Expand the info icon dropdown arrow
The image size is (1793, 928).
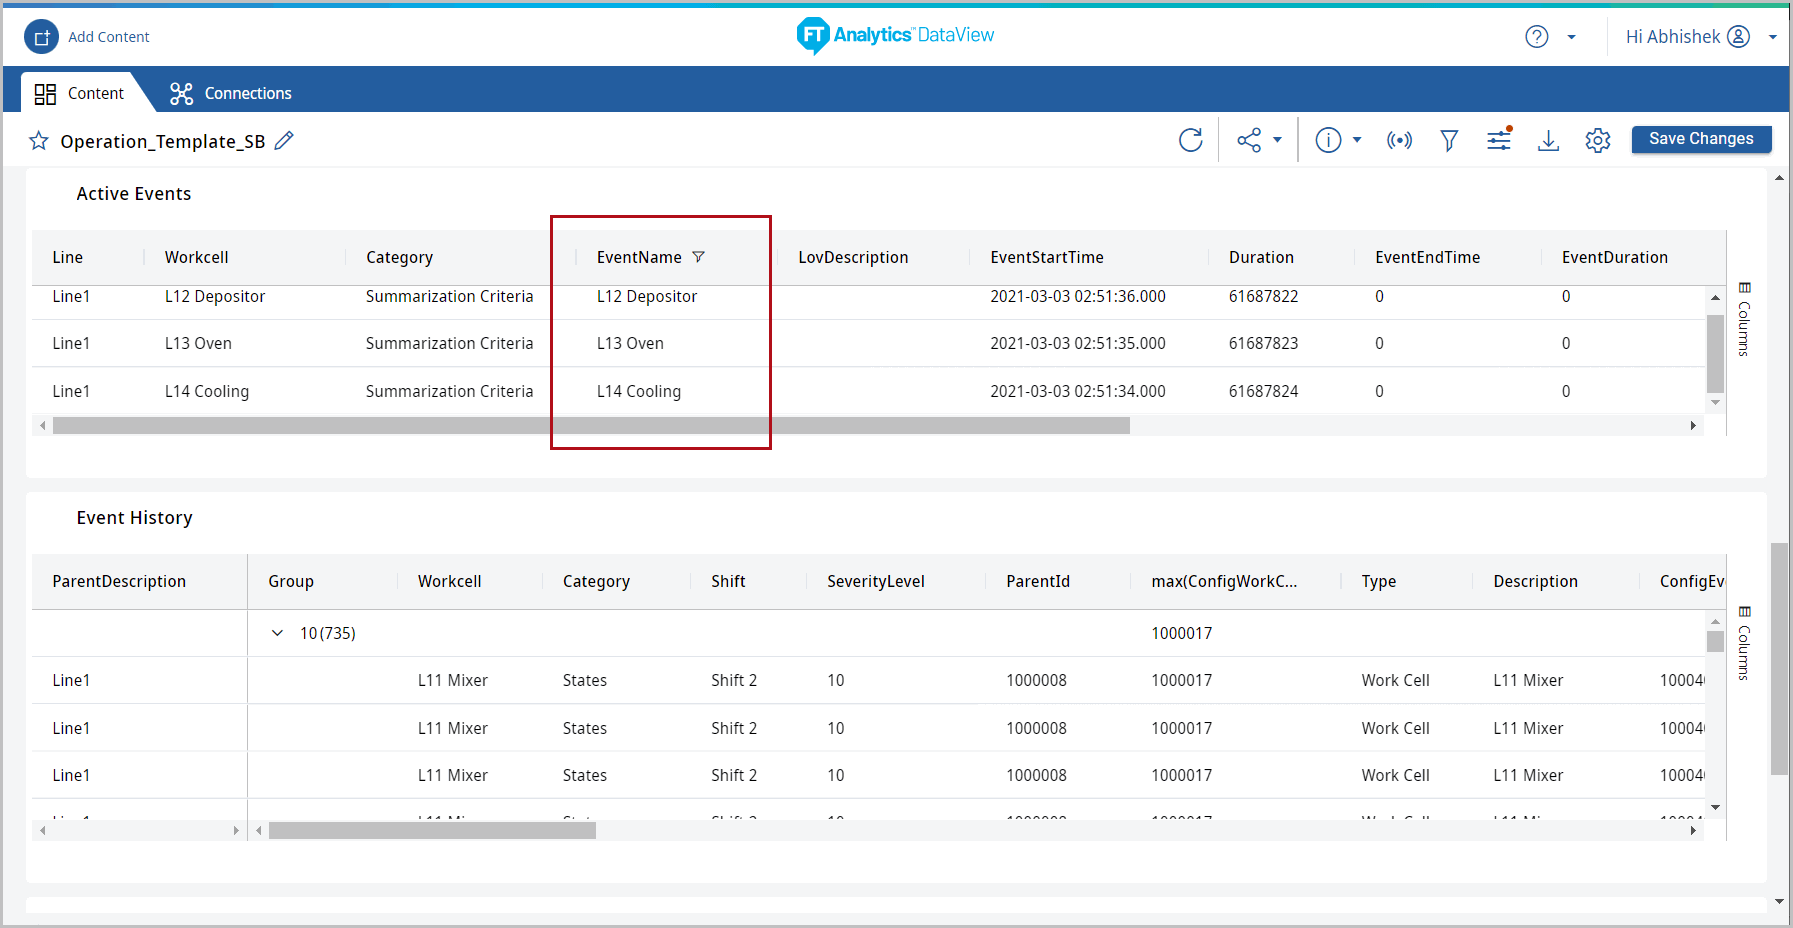pyautogui.click(x=1357, y=140)
